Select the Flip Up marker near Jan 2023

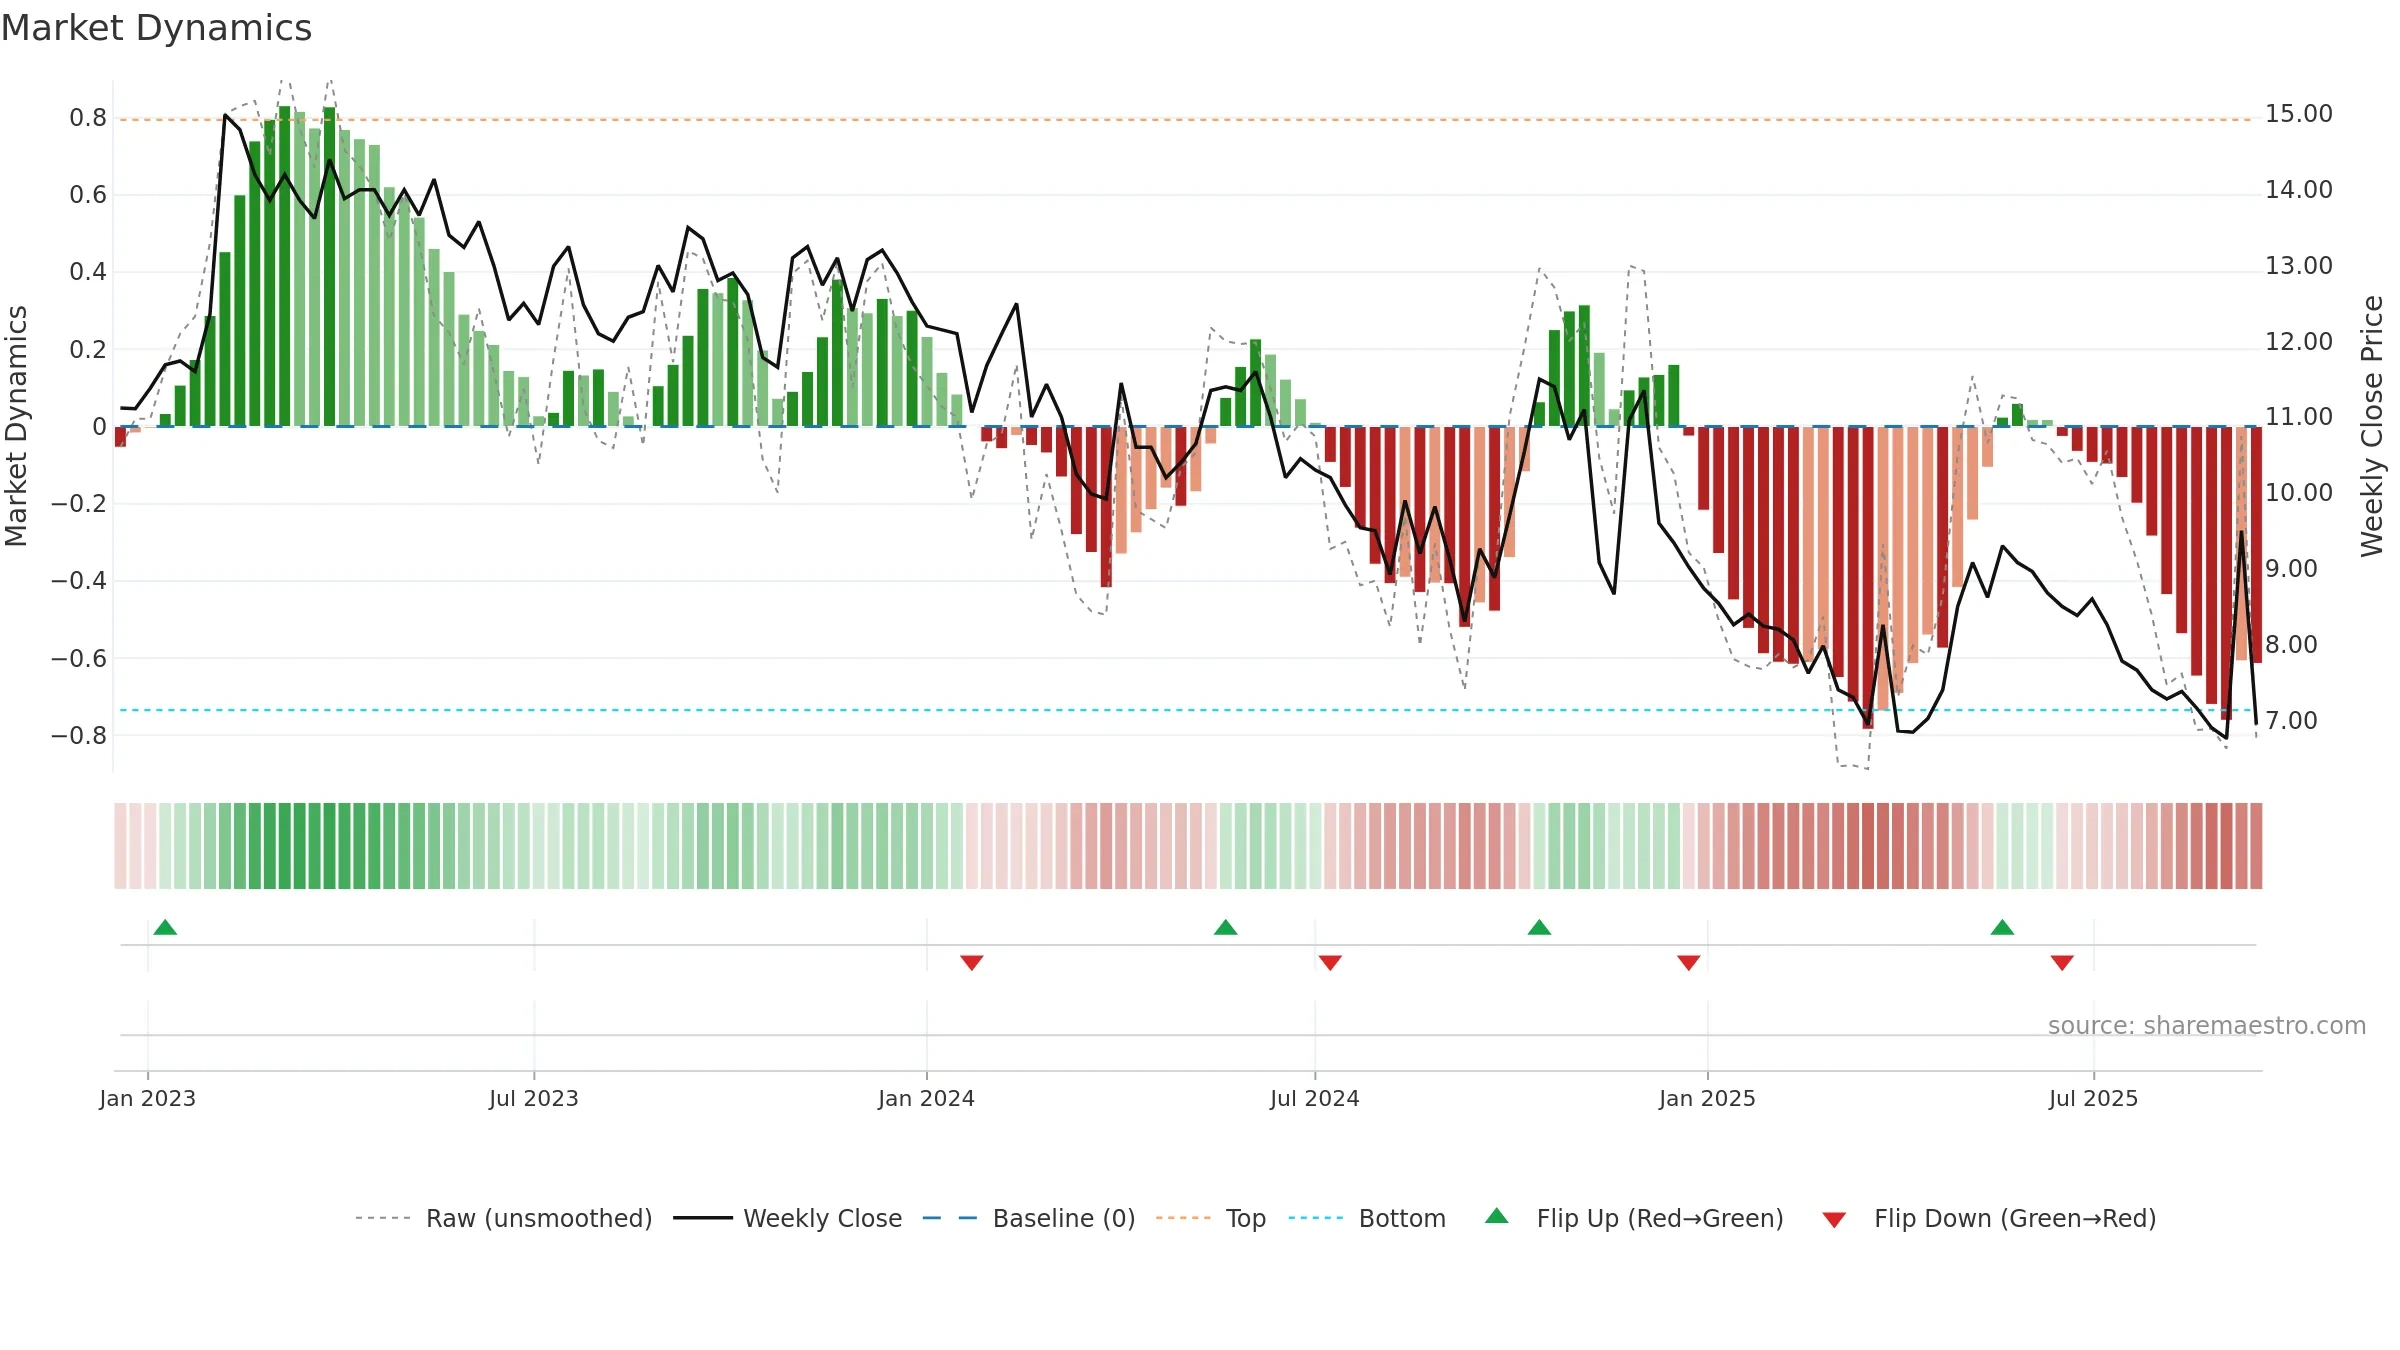click(x=166, y=927)
